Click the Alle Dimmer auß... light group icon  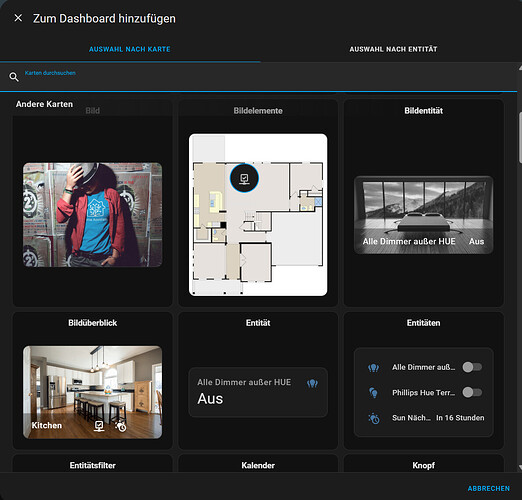pyautogui.click(x=373, y=368)
